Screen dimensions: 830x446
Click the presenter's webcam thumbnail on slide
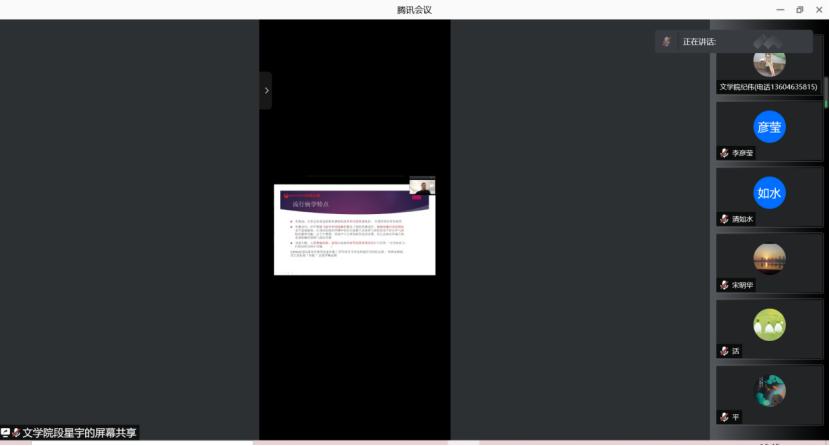(x=422, y=187)
